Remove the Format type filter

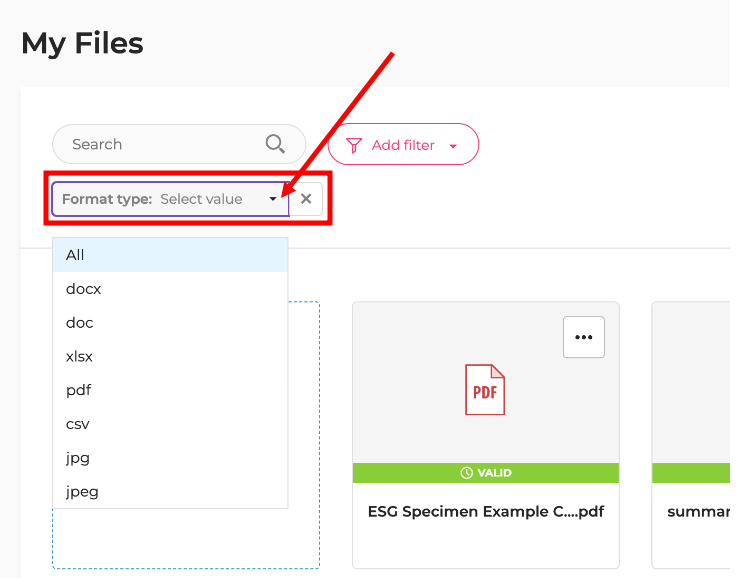(306, 199)
